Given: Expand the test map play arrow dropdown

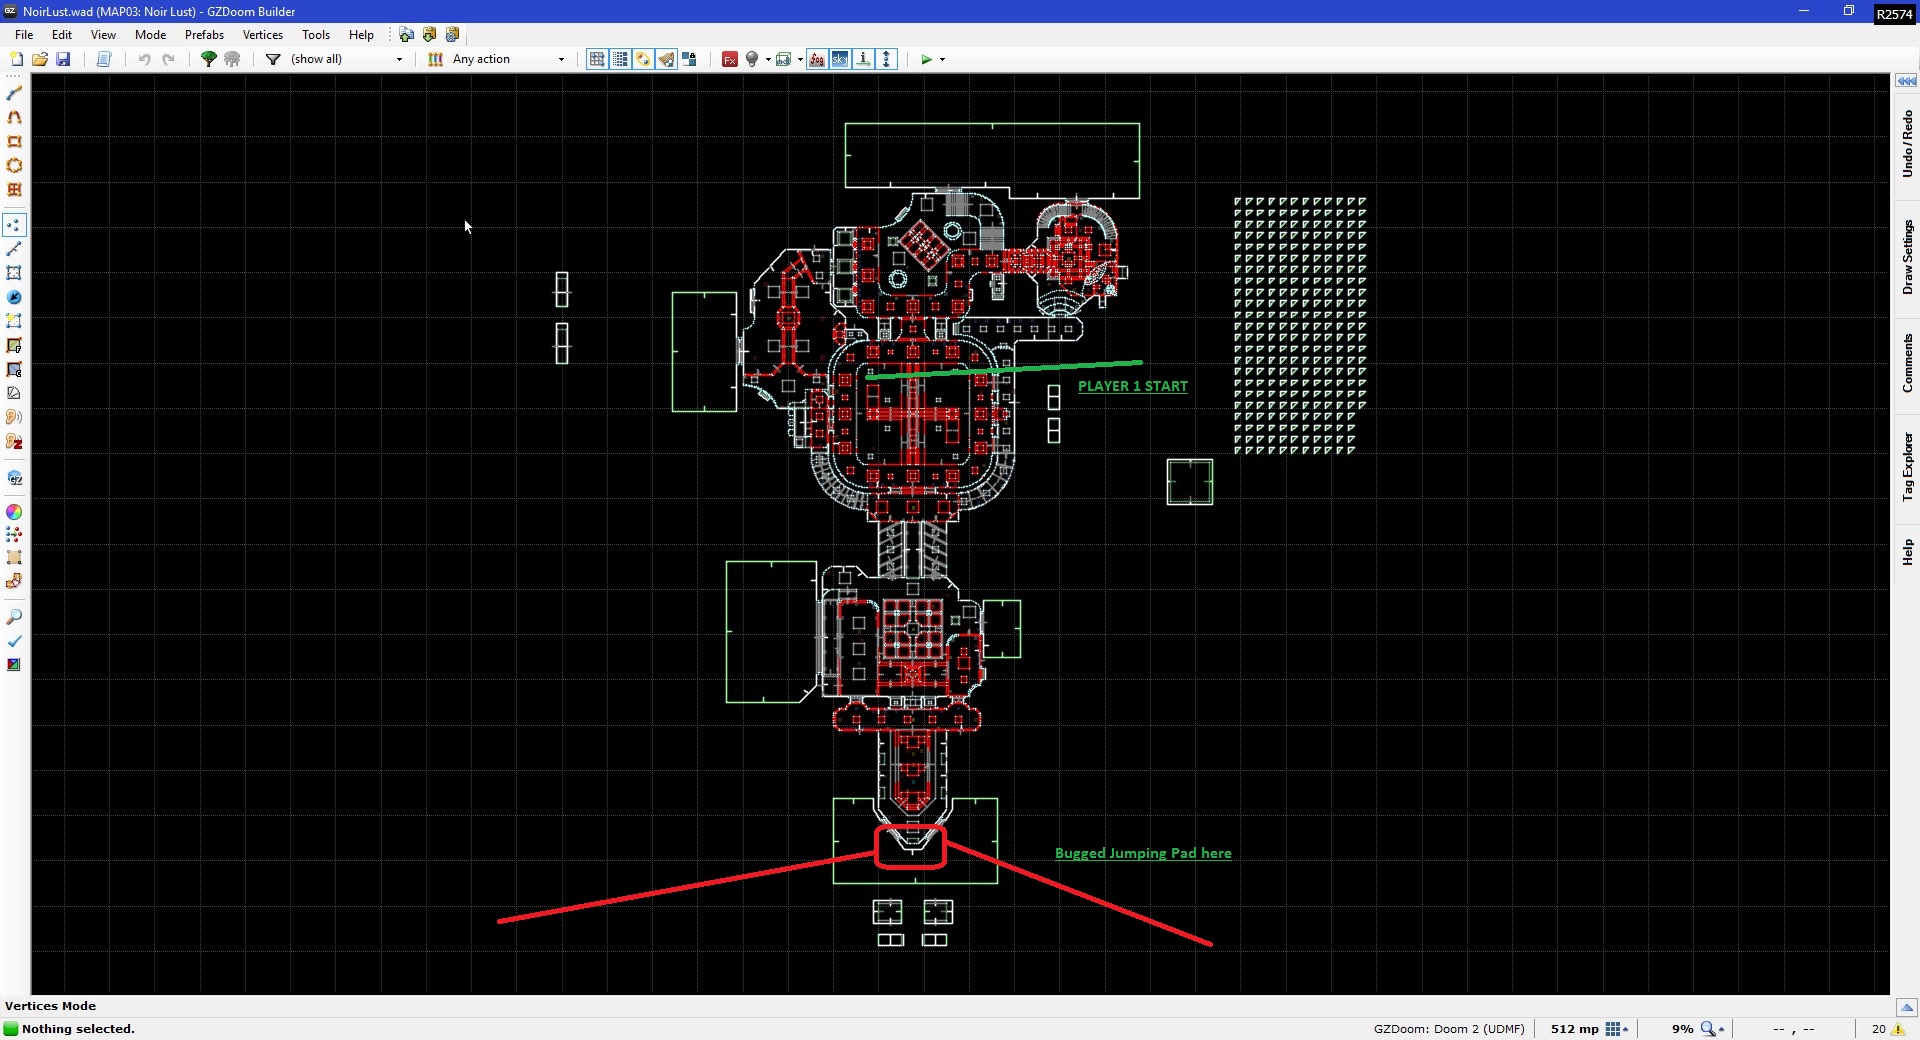Looking at the screenshot, I should [x=942, y=59].
